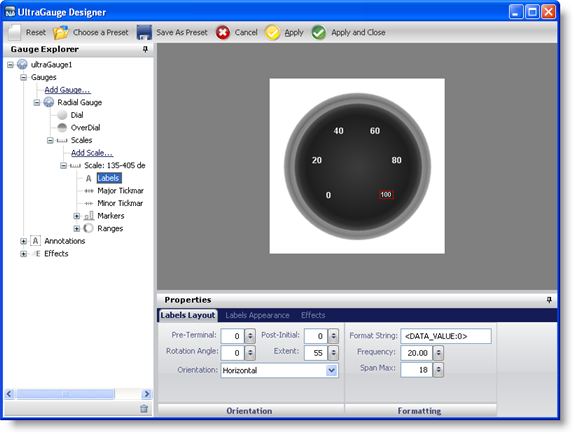
Task: Click the scroll right arrow in Gauge Explorer
Action: click(x=146, y=394)
